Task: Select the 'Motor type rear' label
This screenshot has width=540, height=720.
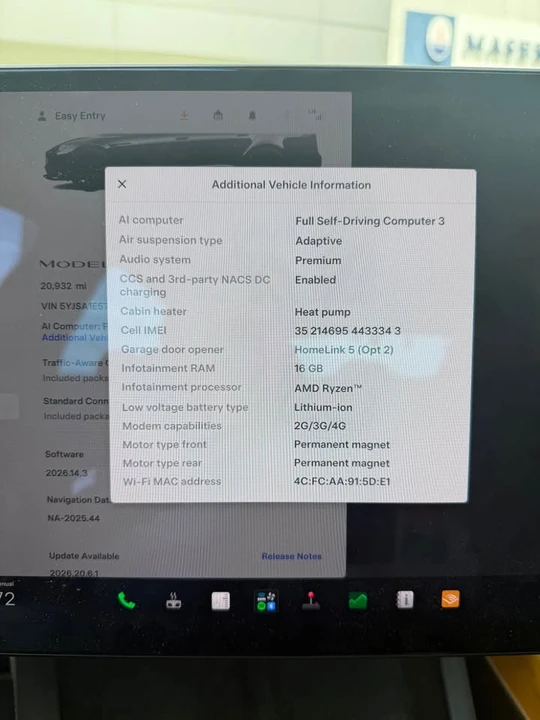Action: click(x=162, y=463)
